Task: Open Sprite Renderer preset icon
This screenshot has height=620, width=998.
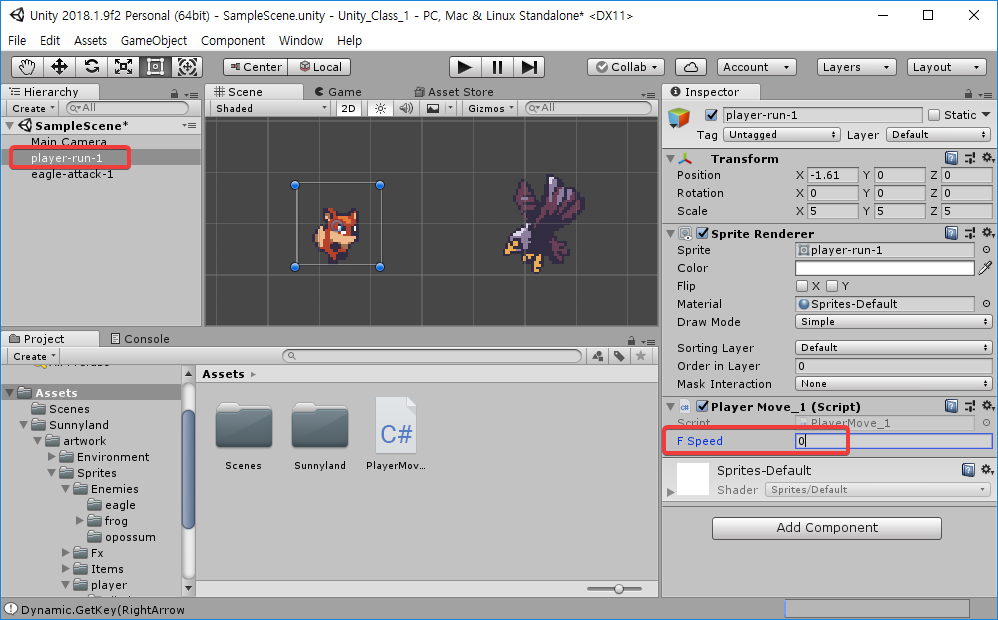Action: pyautogui.click(x=969, y=233)
